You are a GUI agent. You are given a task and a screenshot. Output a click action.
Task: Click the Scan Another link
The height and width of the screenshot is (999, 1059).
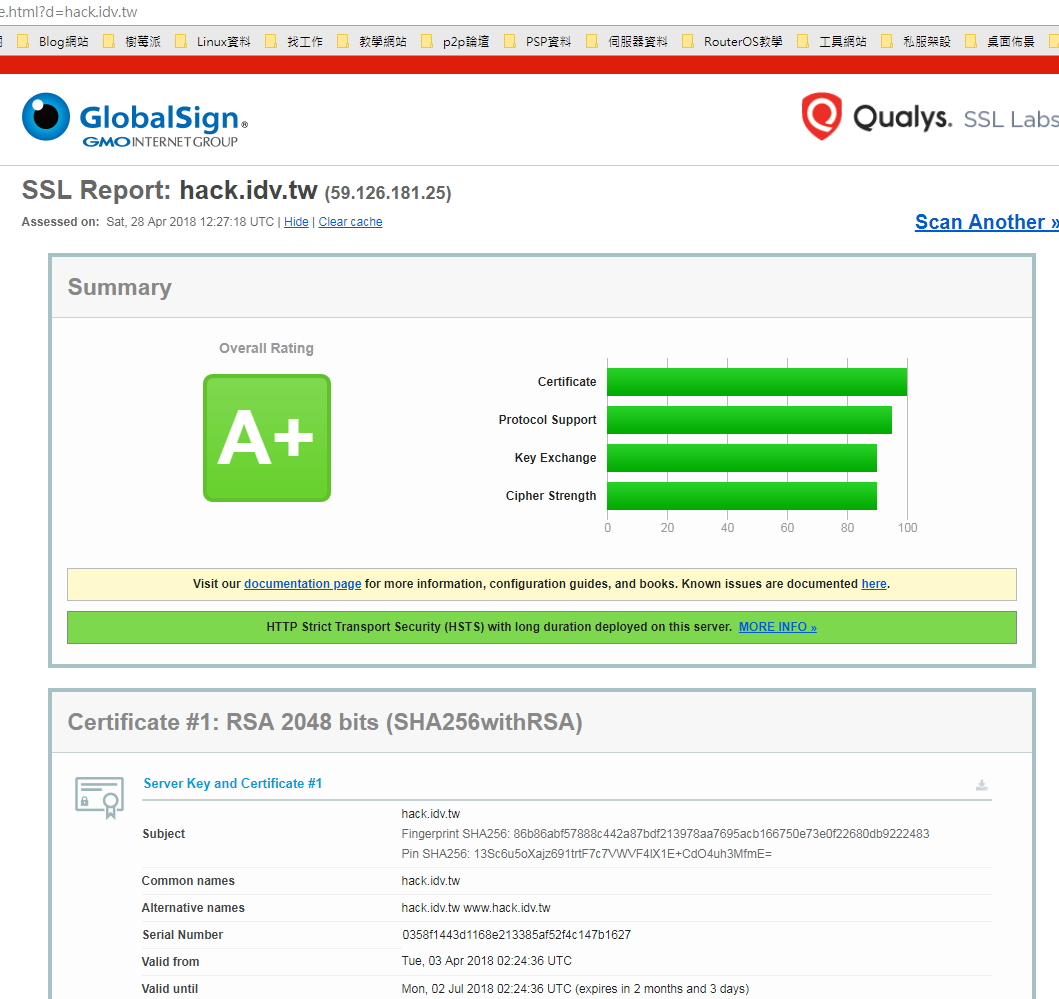987,222
